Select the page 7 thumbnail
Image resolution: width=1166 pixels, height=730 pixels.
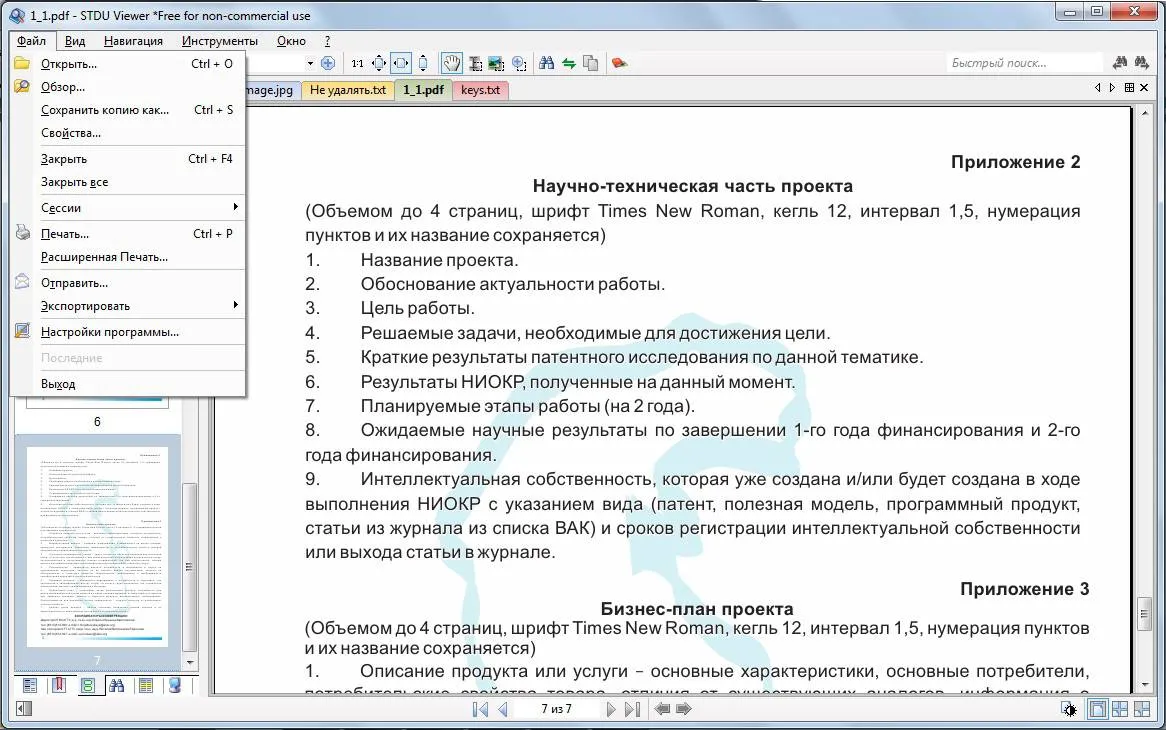pyautogui.click(x=97, y=546)
